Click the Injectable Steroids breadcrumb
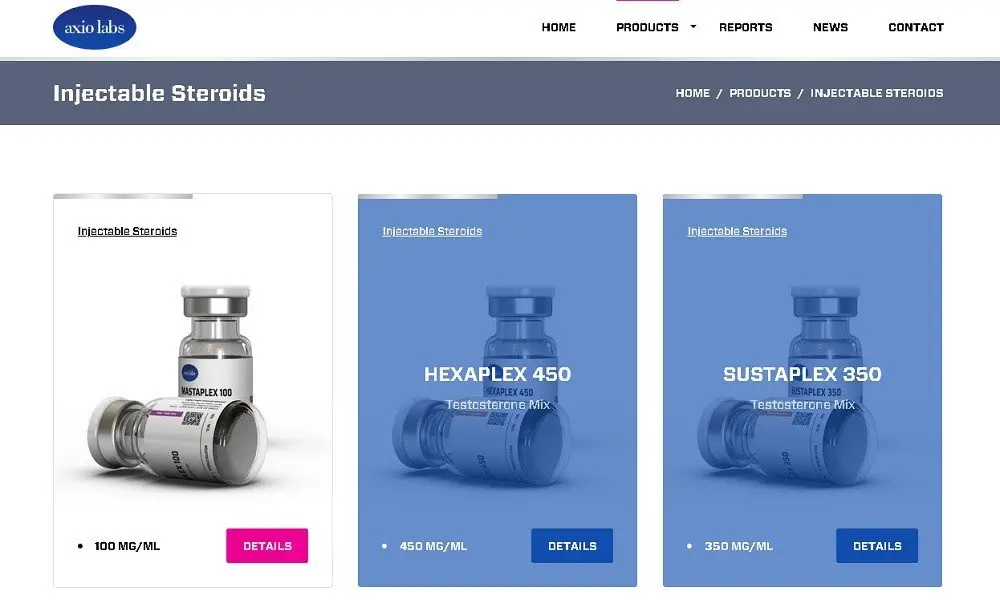 876,93
